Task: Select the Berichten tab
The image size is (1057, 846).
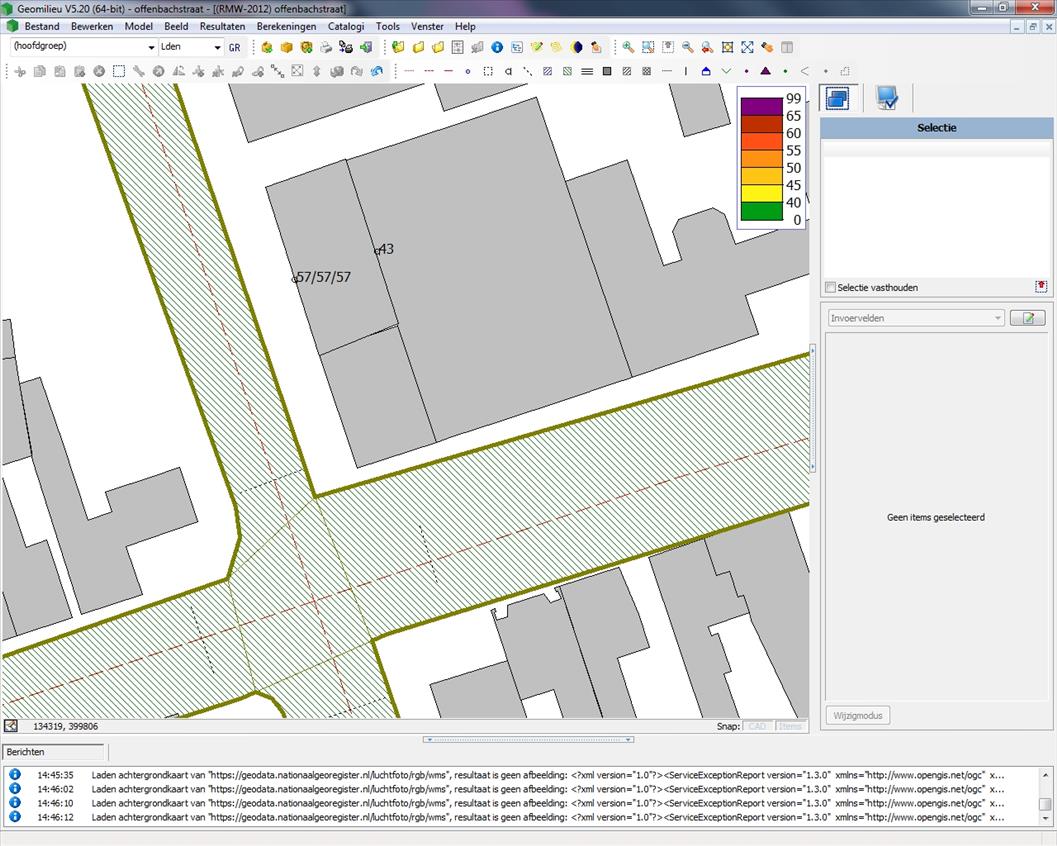Action: [54, 752]
